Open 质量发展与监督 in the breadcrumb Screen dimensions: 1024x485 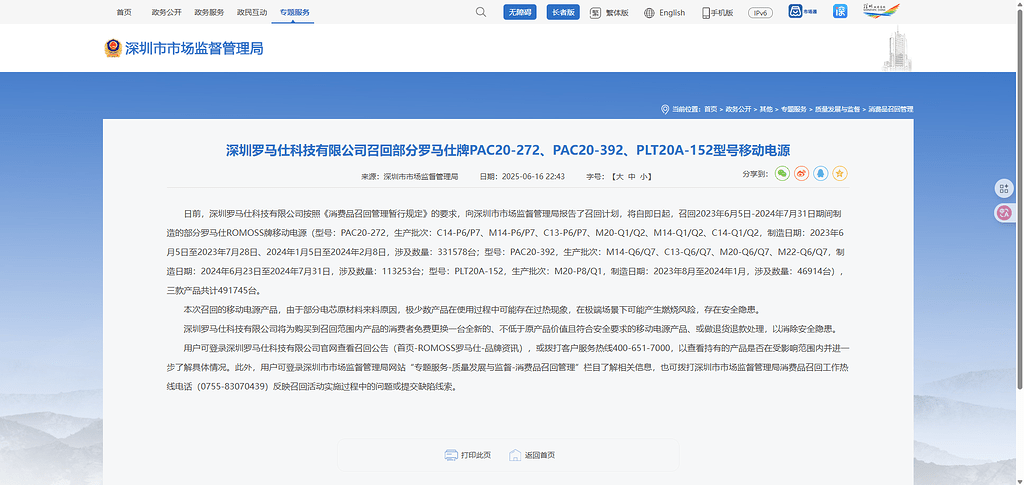(837, 110)
